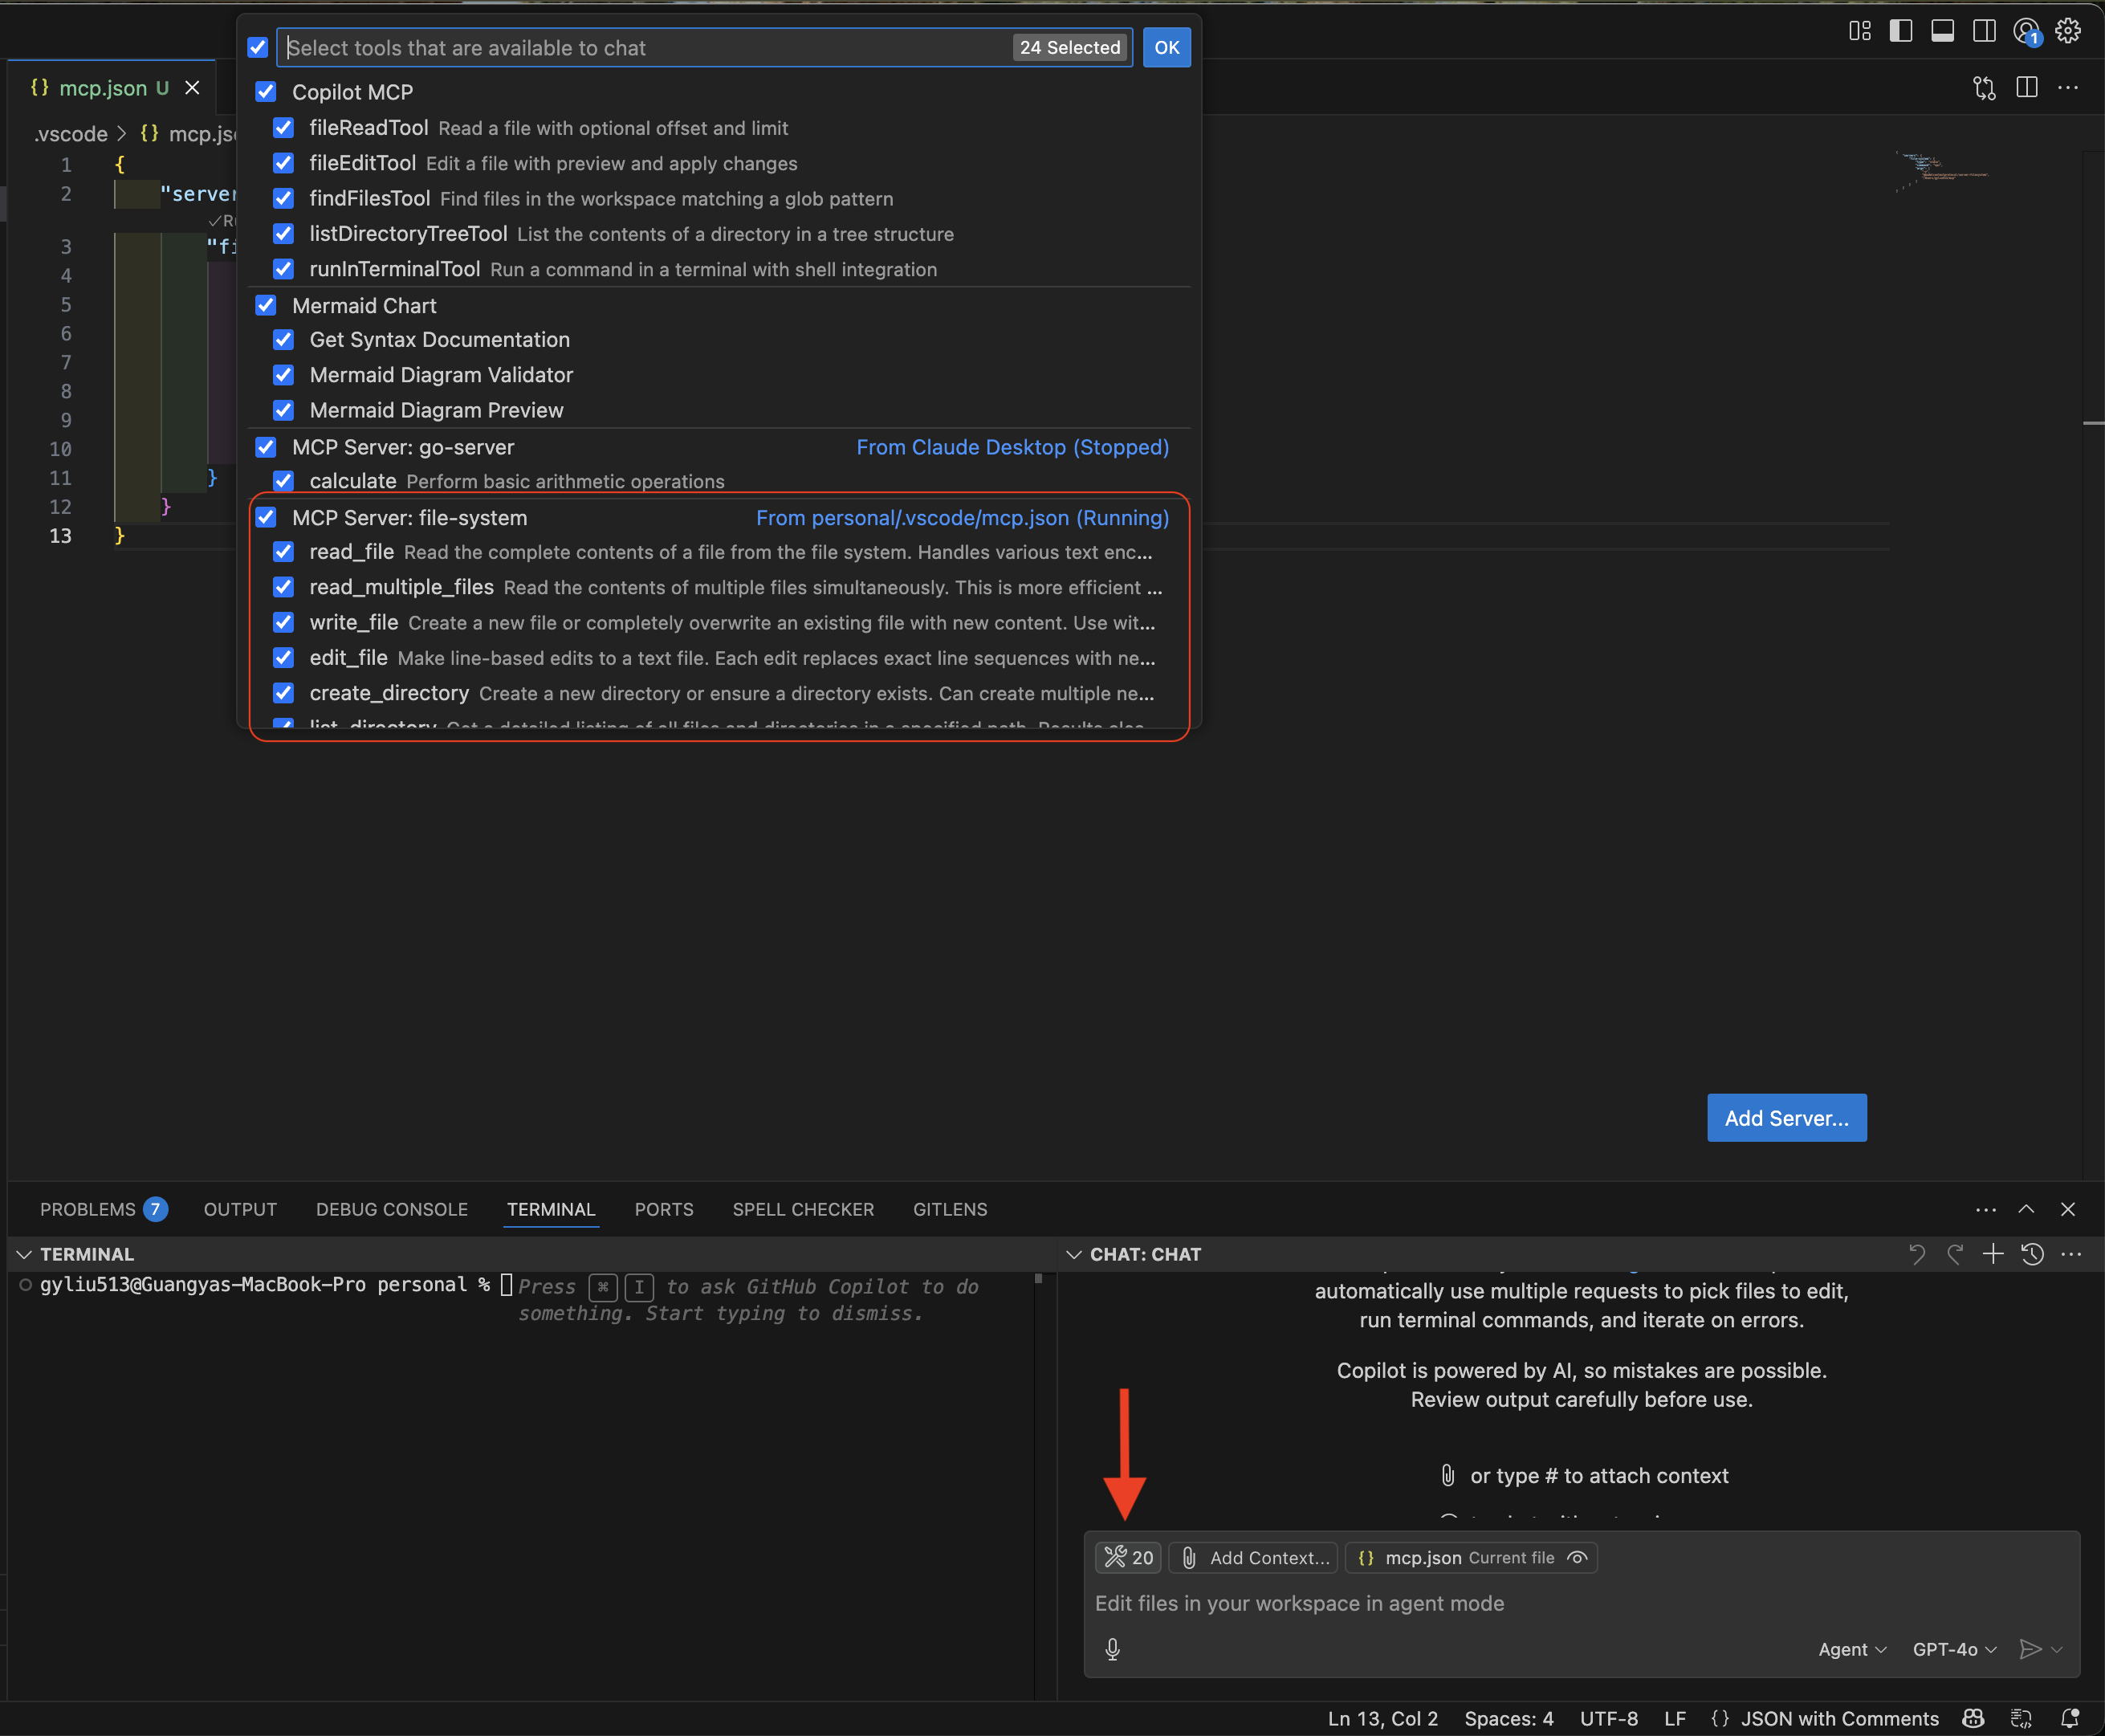Uncheck MCP Server: go-server checkbox

[266, 447]
